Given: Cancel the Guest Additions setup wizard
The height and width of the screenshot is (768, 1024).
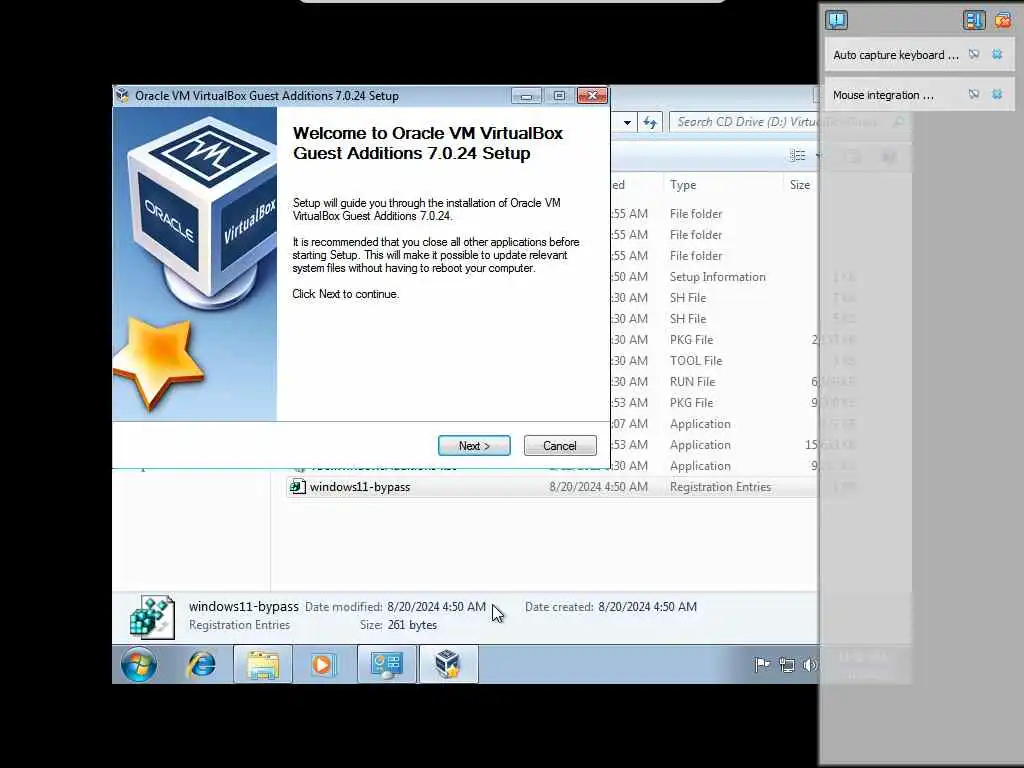Looking at the screenshot, I should point(560,445).
